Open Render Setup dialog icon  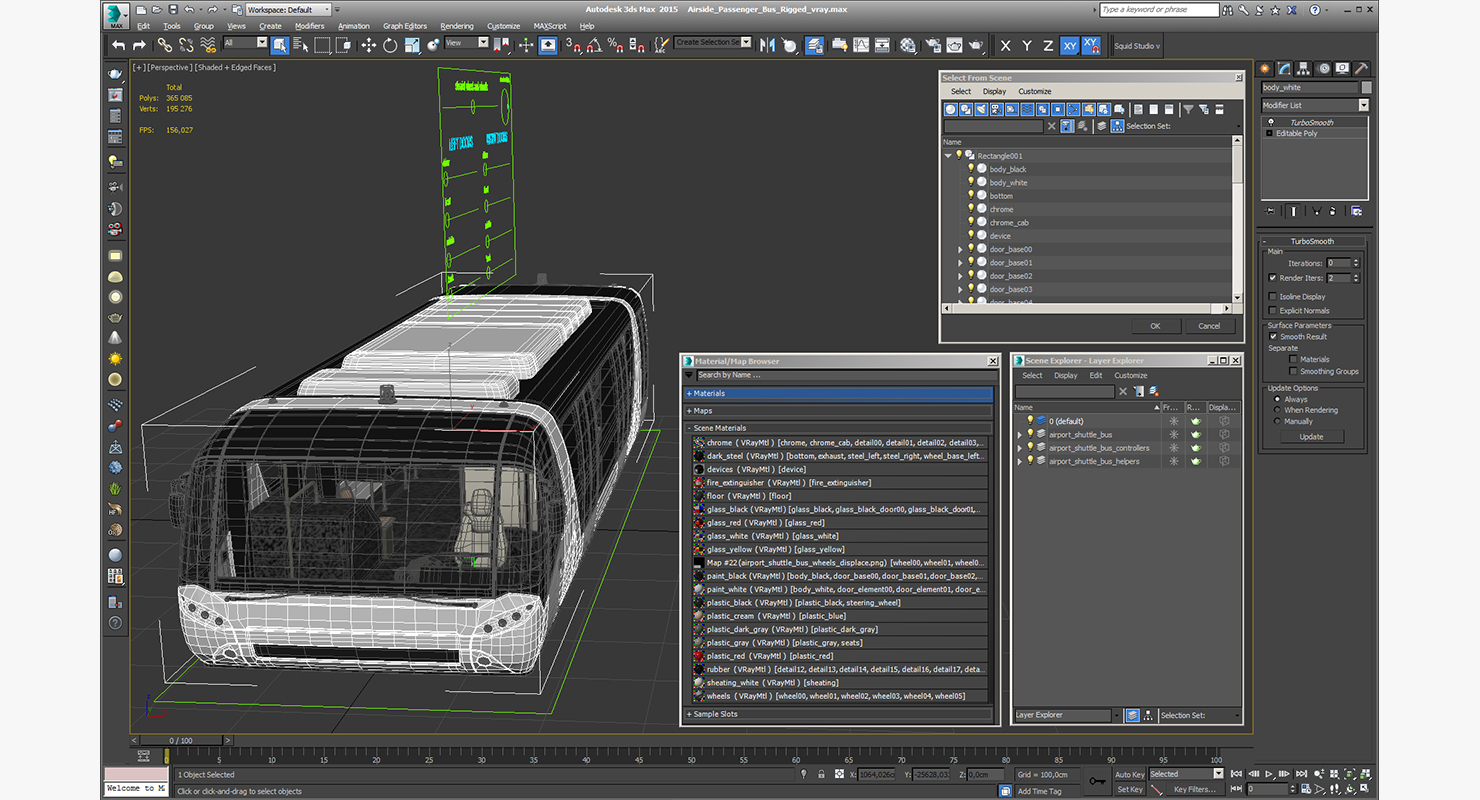tap(932, 45)
